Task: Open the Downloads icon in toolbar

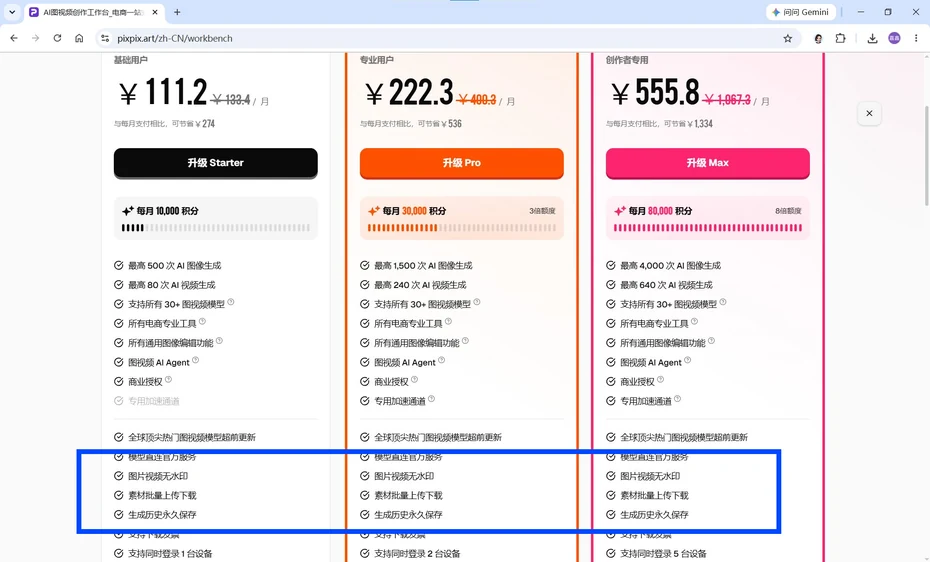Action: 872,38
